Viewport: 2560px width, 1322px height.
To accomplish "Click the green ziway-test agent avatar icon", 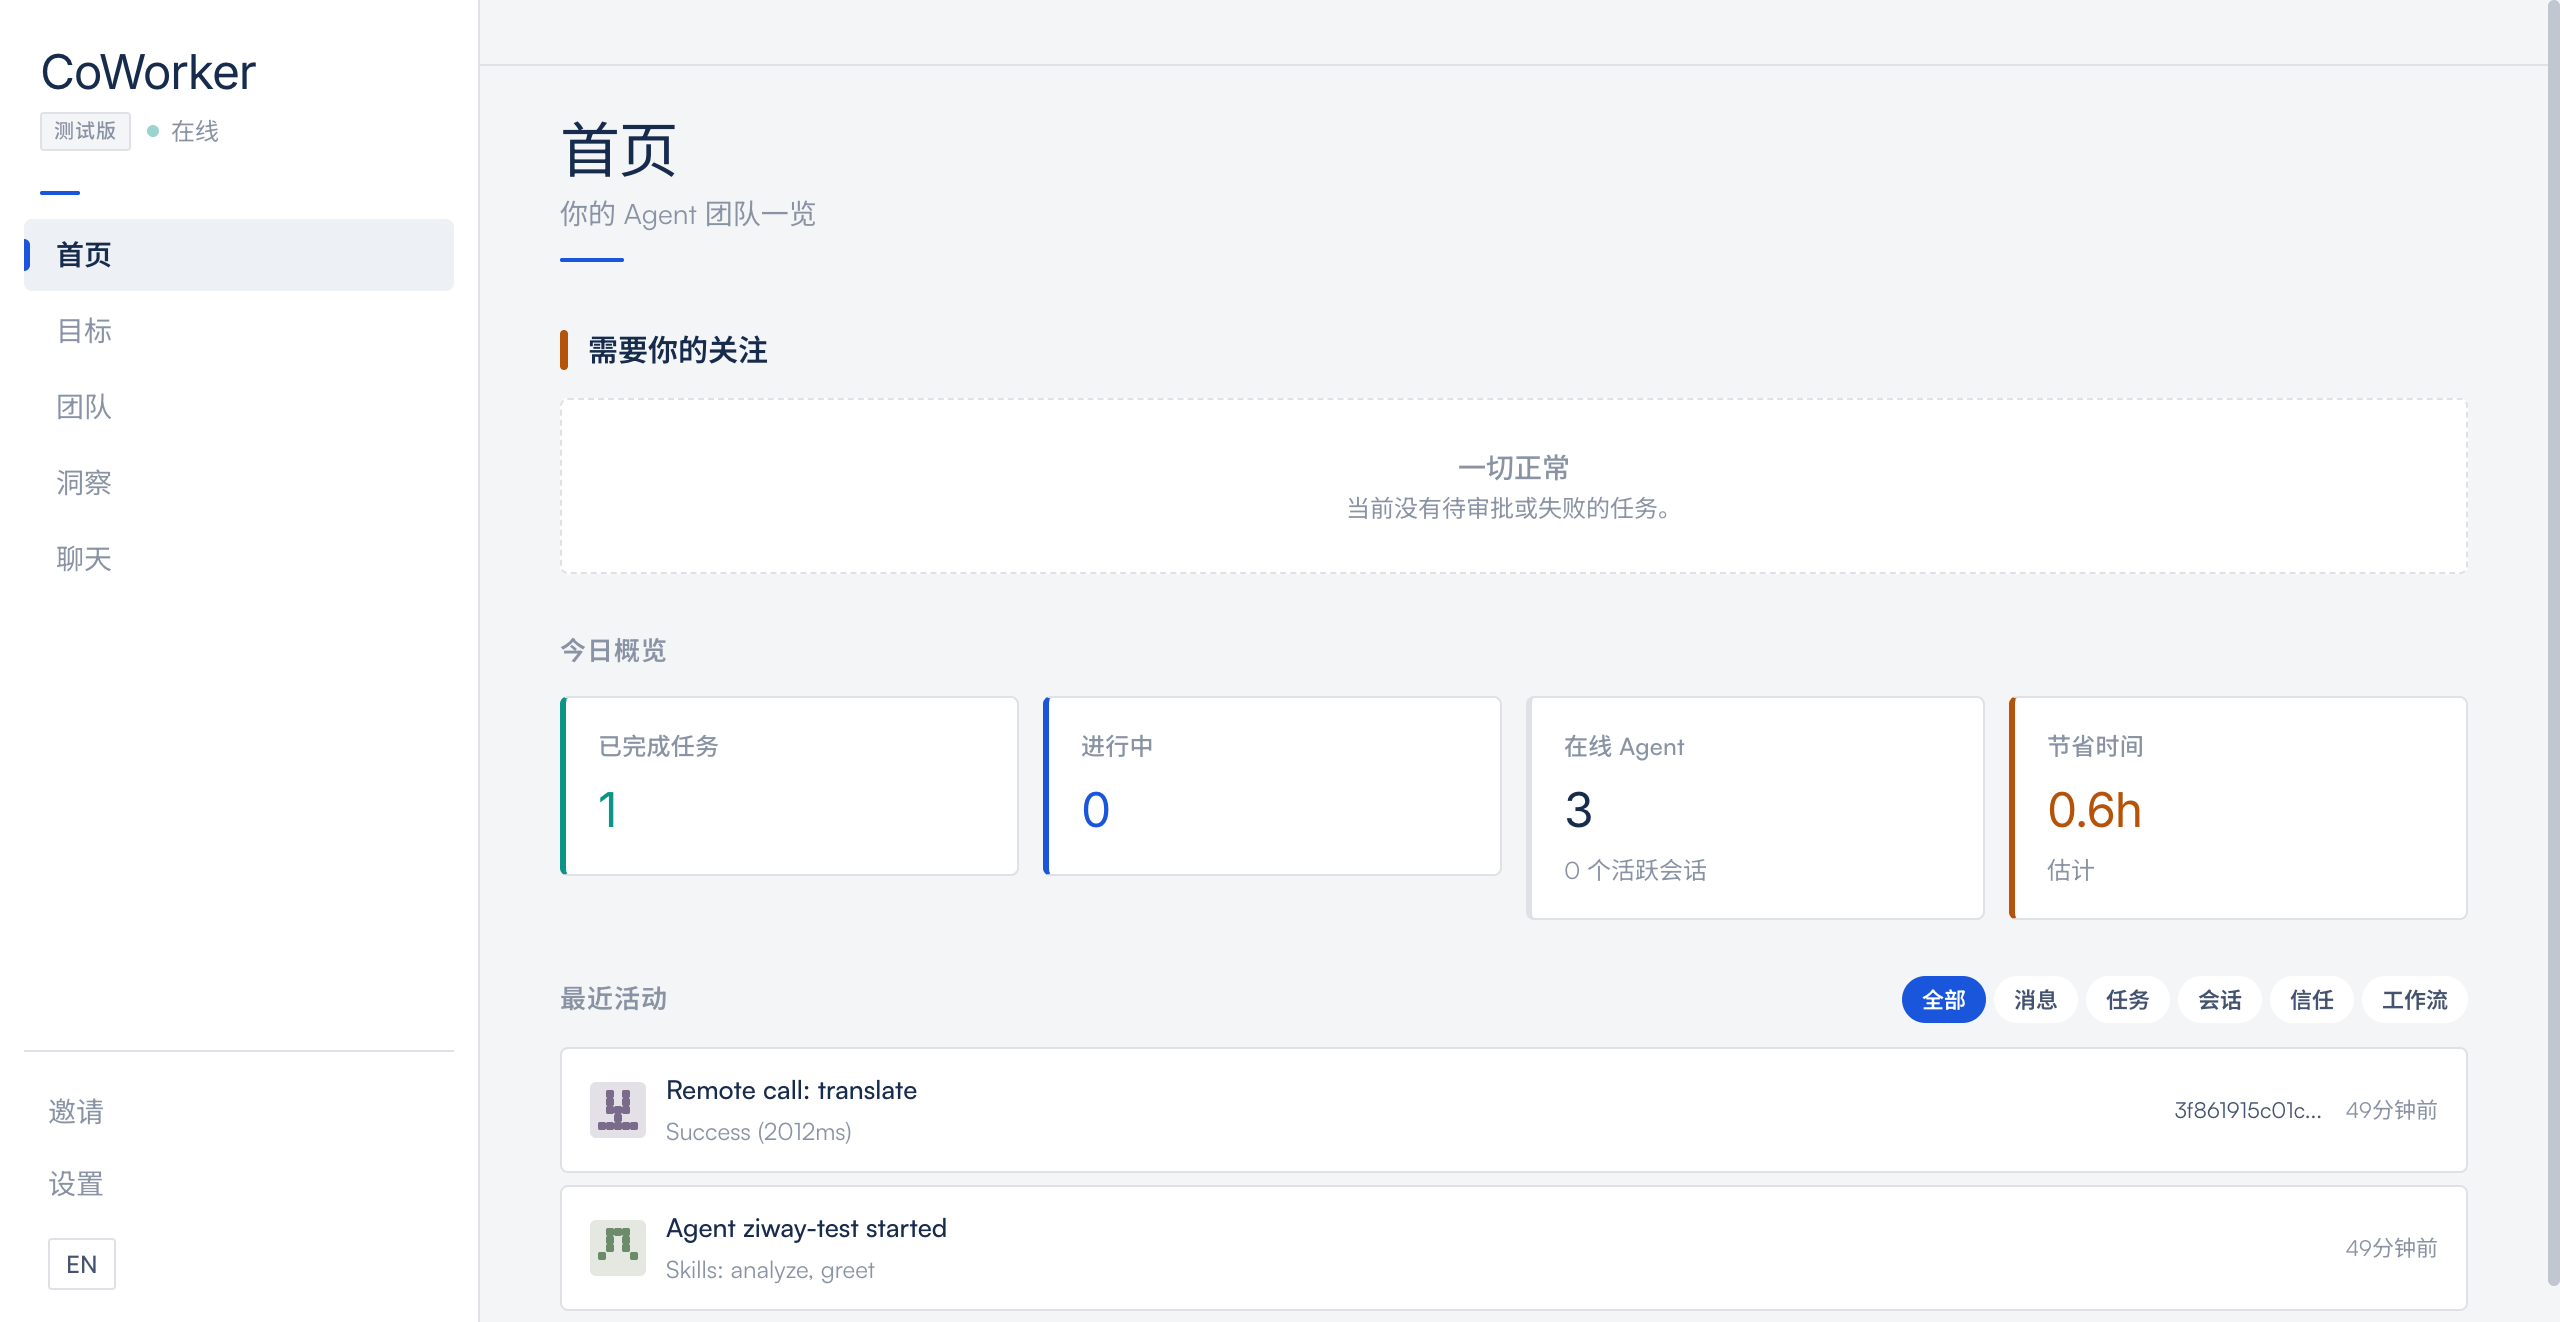I will [x=617, y=1248].
